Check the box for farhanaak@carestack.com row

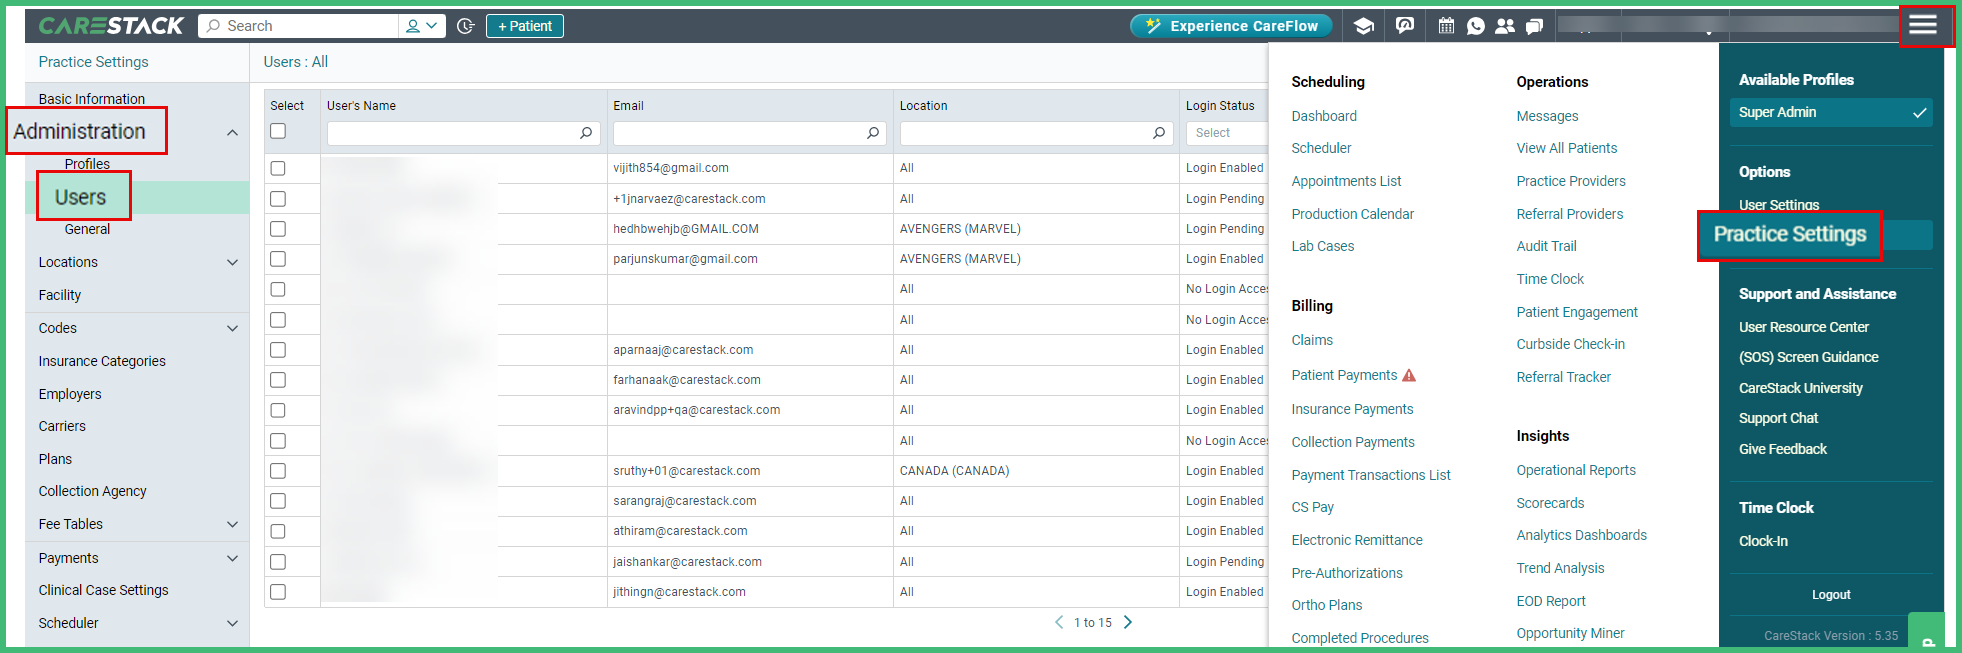pyautogui.click(x=278, y=380)
